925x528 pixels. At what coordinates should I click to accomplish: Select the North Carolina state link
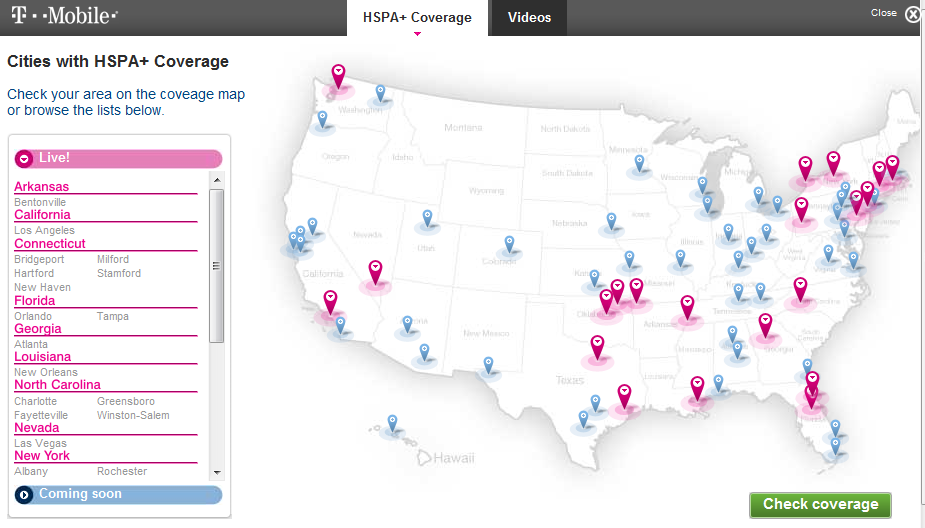click(57, 385)
